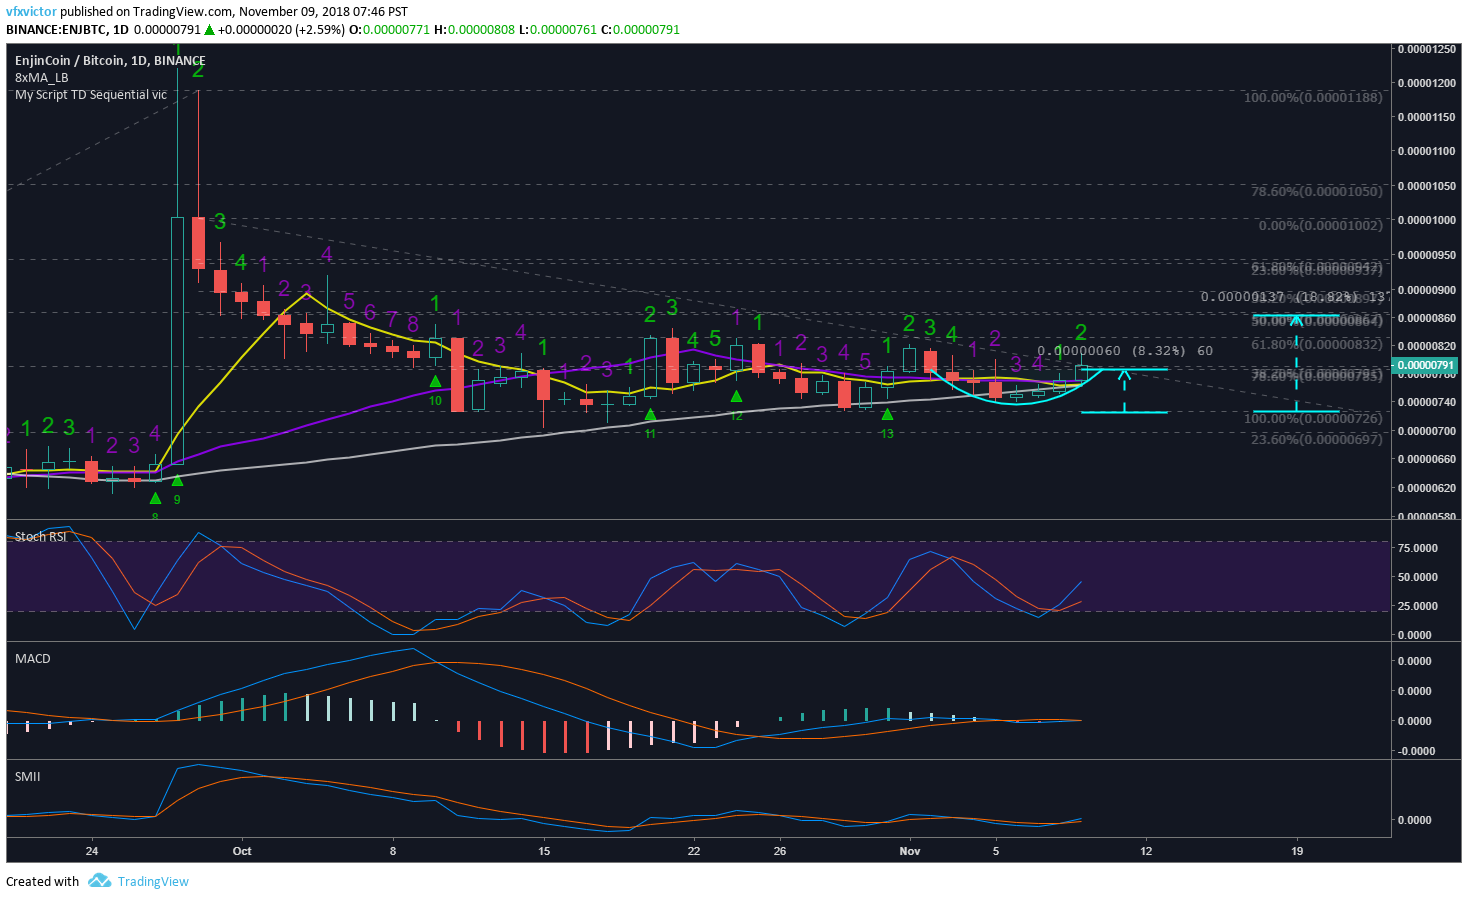Click the Stoch RSI pane label

41,537
